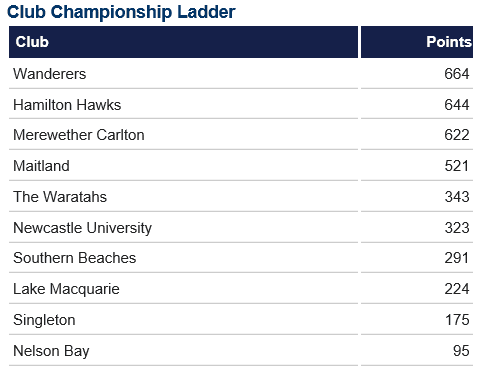
Task: Click Wanderers' points value 664
Action: coord(457,74)
